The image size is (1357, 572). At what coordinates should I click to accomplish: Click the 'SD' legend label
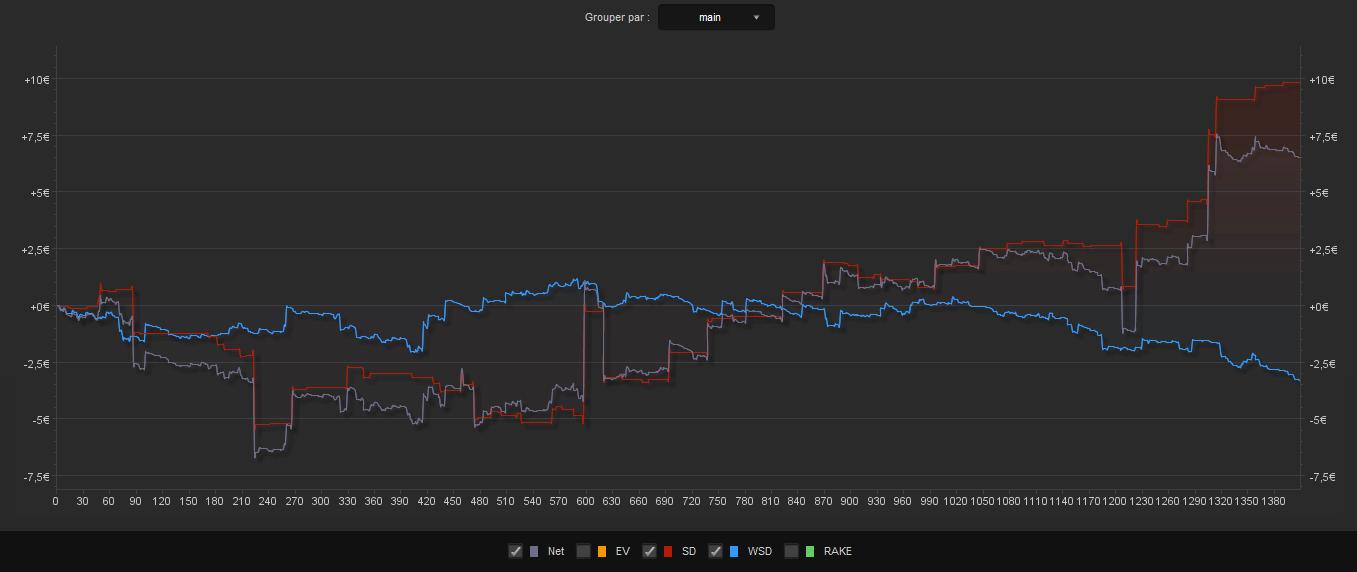[x=689, y=551]
